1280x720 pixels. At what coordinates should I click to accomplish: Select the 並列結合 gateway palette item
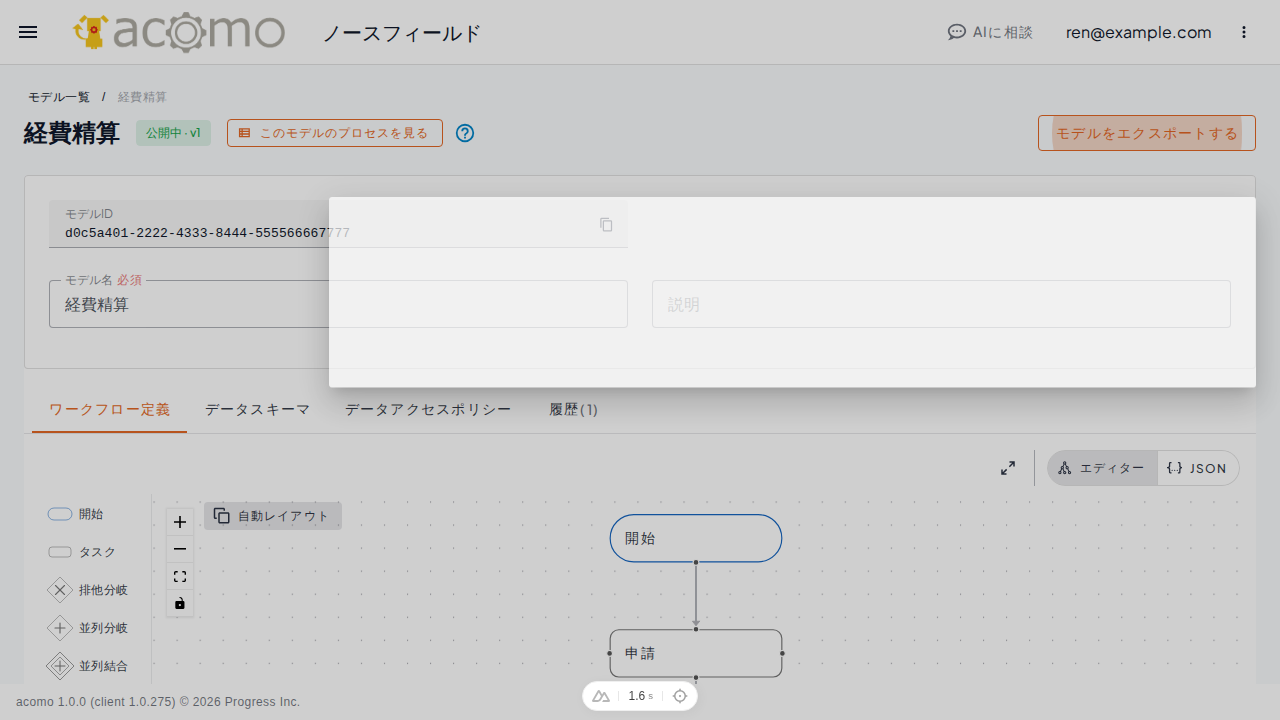point(87,666)
